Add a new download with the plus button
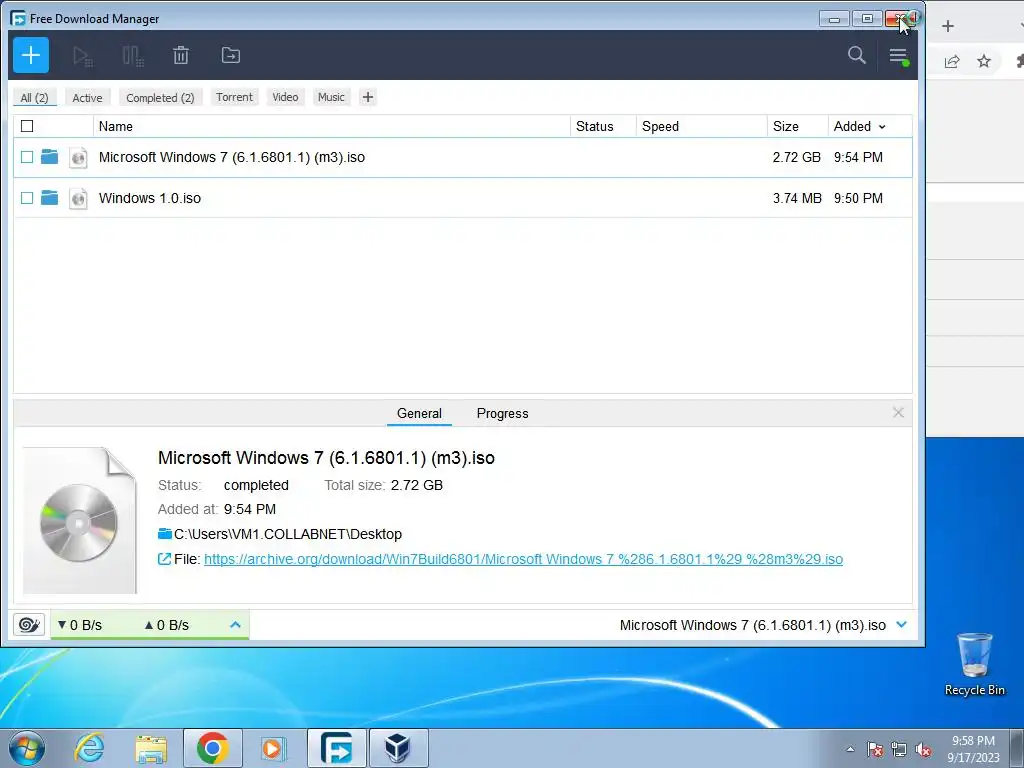The width and height of the screenshot is (1024, 768). point(31,56)
